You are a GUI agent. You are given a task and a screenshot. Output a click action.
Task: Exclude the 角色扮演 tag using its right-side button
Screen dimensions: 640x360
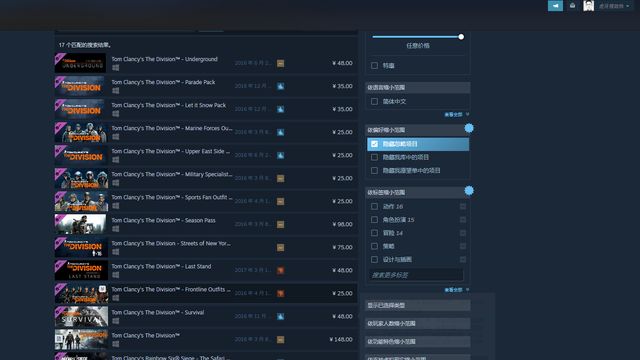point(463,220)
